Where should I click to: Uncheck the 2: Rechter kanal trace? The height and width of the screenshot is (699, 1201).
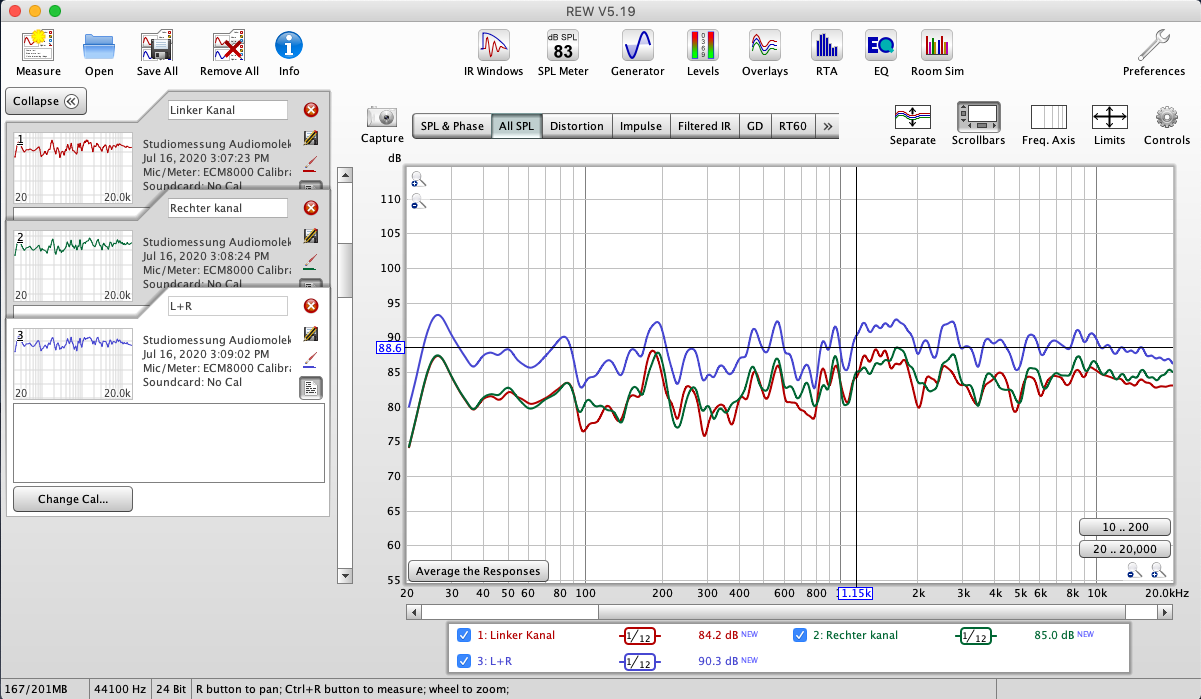[800, 635]
